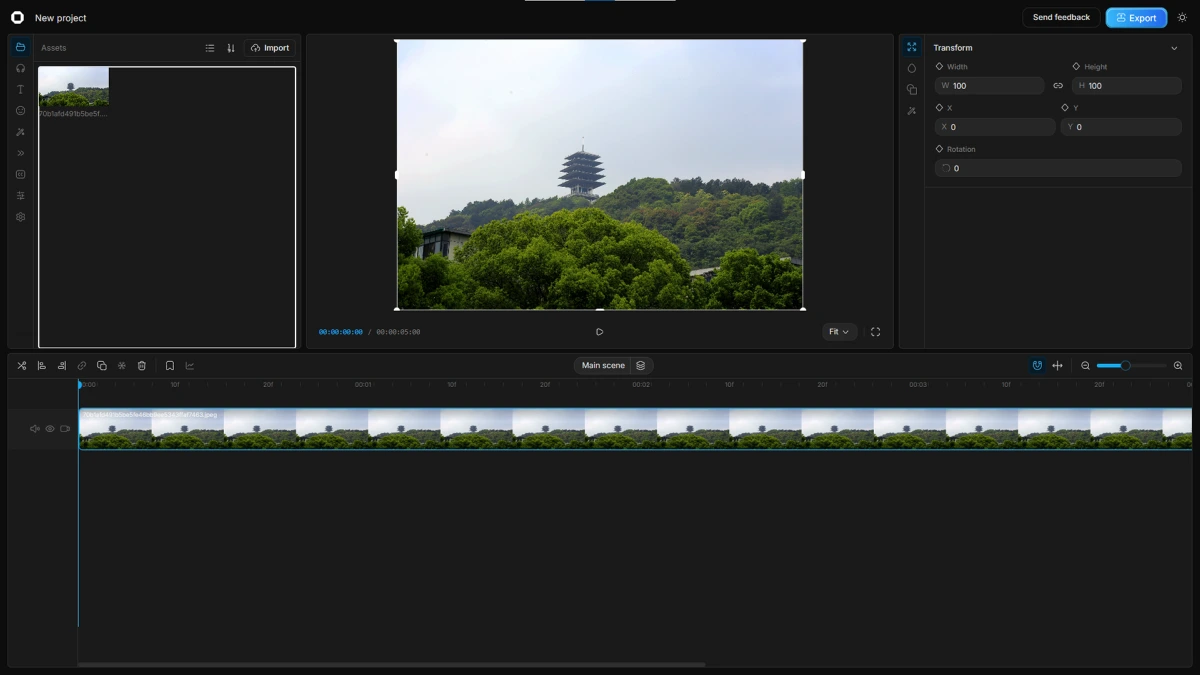Click the track video camera icon
Image resolution: width=1200 pixels, height=675 pixels.
point(65,429)
